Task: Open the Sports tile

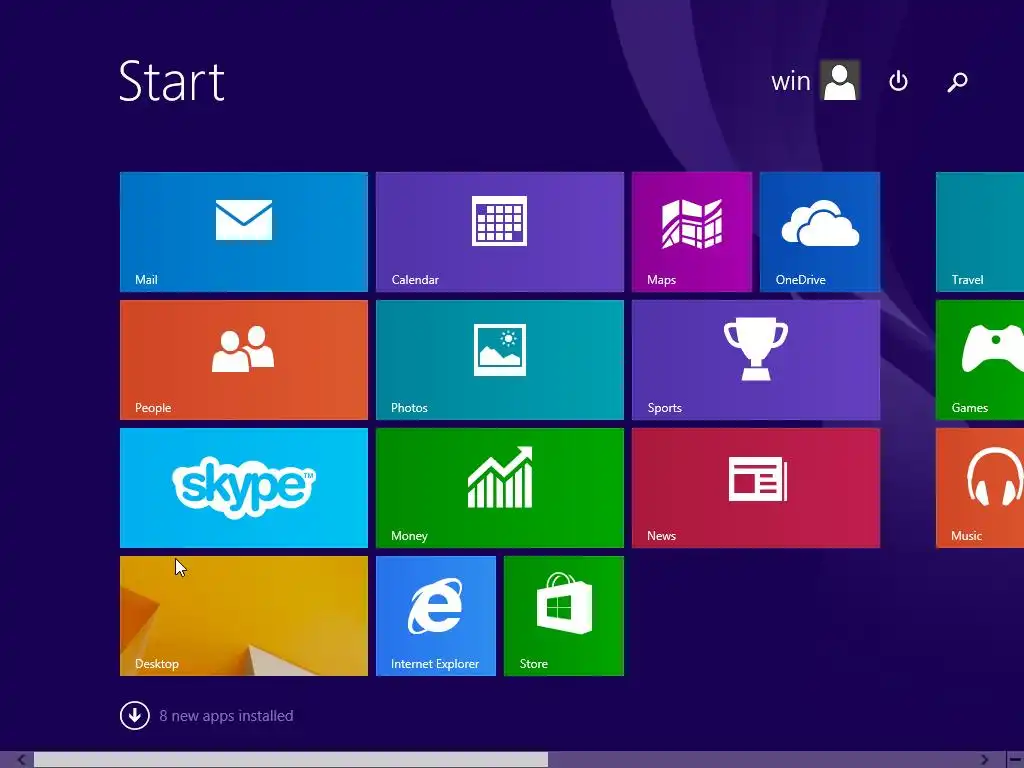Action: pyautogui.click(x=756, y=360)
